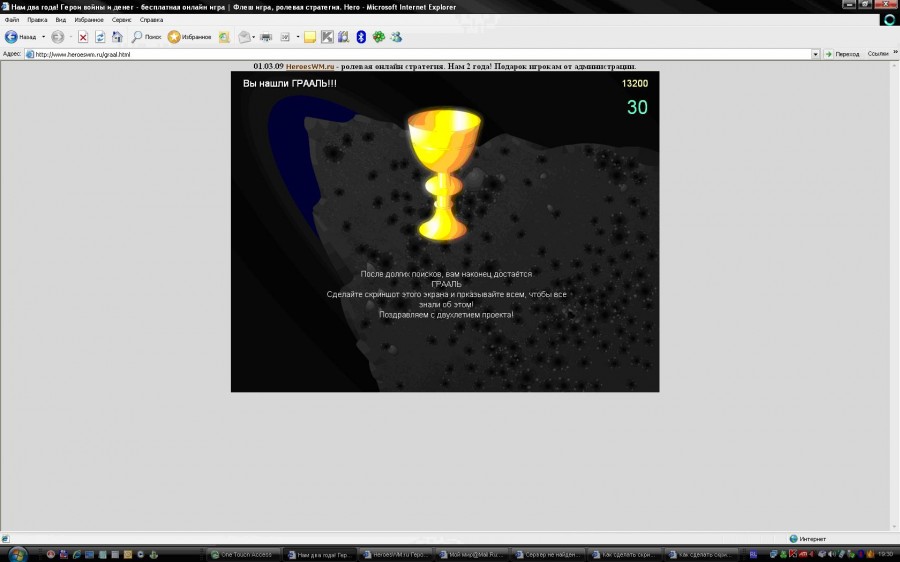Image resolution: width=900 pixels, height=562 pixels.
Task: Switch to the 'Сервер не найден' taskbar button
Action: (548, 555)
